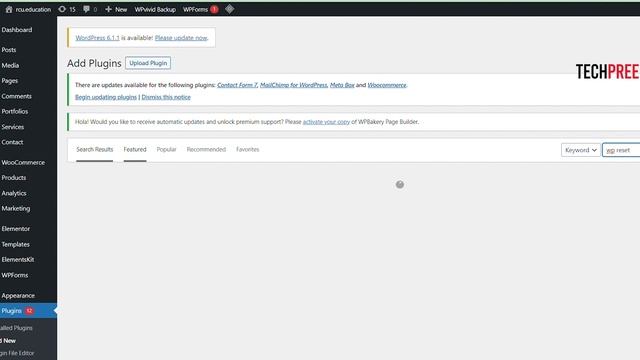Open Analytics in sidebar
Screen dimensions: 640x360
pyautogui.click(x=14, y=193)
